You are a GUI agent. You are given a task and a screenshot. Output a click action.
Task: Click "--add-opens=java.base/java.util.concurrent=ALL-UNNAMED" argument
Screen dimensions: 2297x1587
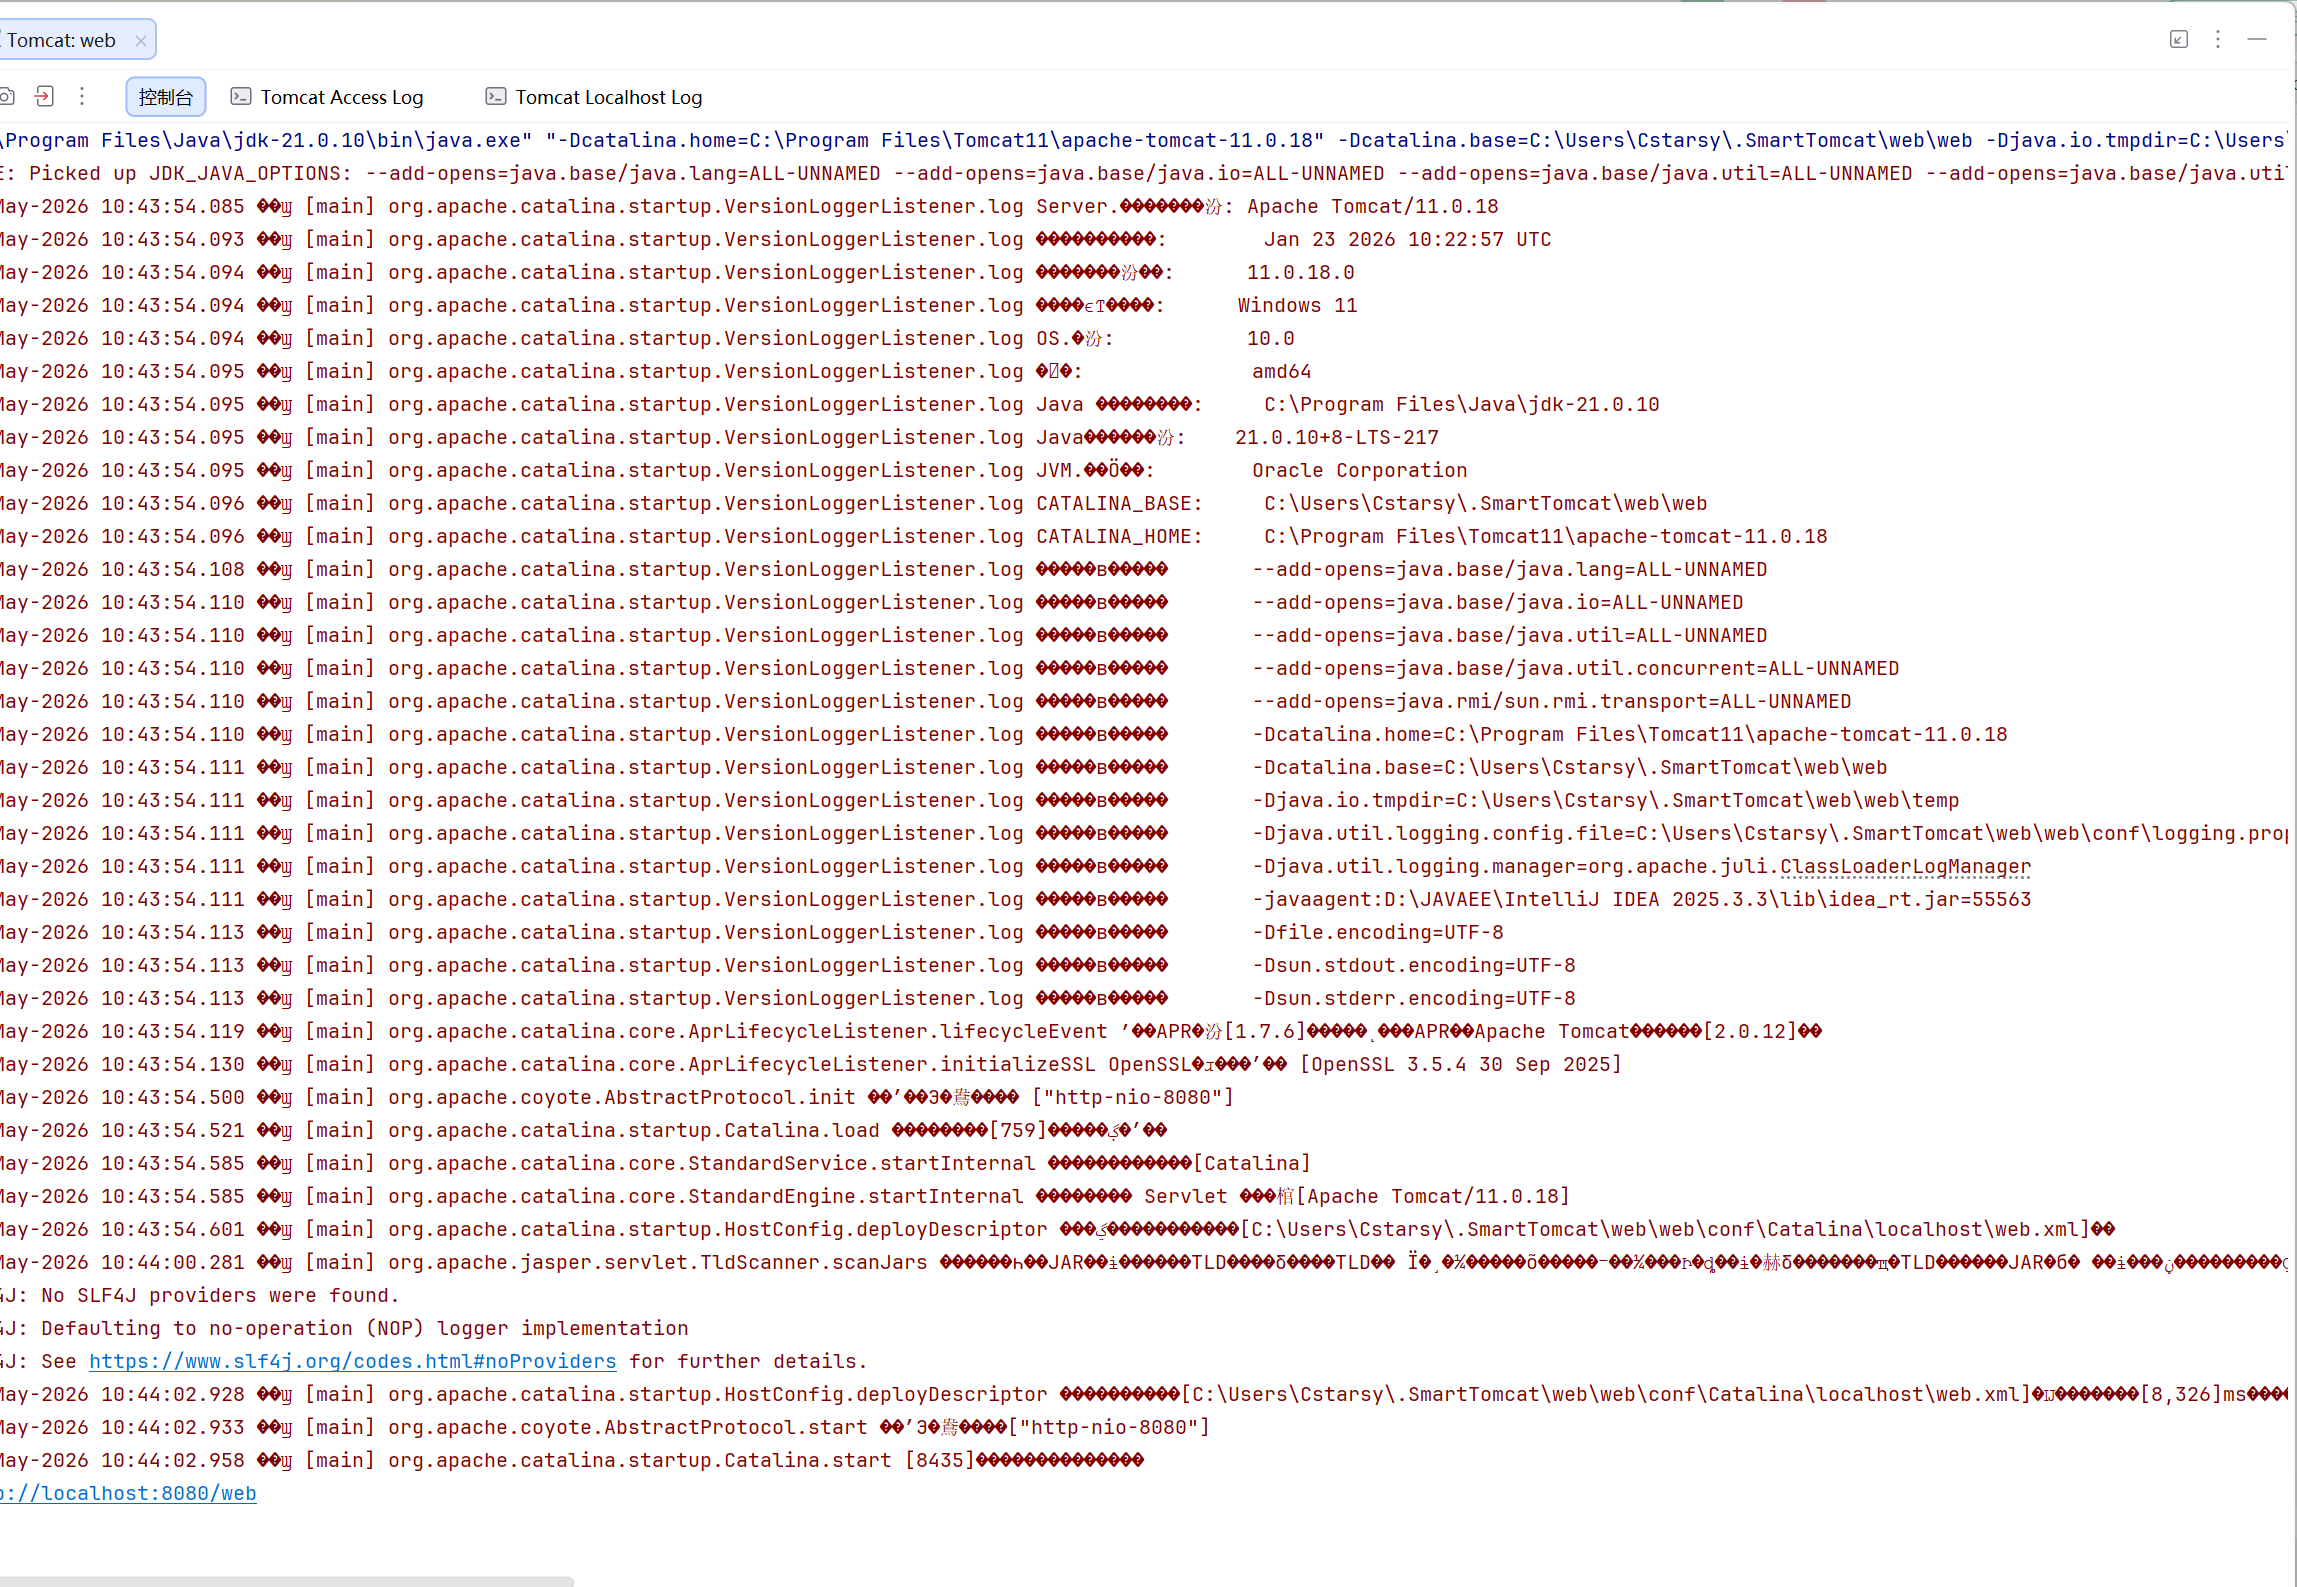pos(1576,668)
